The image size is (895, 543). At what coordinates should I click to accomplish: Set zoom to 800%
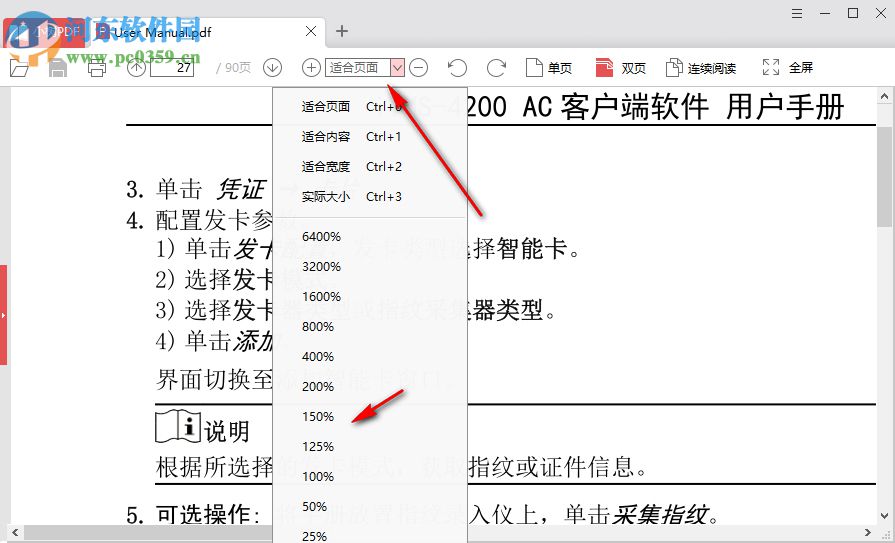pos(370,327)
